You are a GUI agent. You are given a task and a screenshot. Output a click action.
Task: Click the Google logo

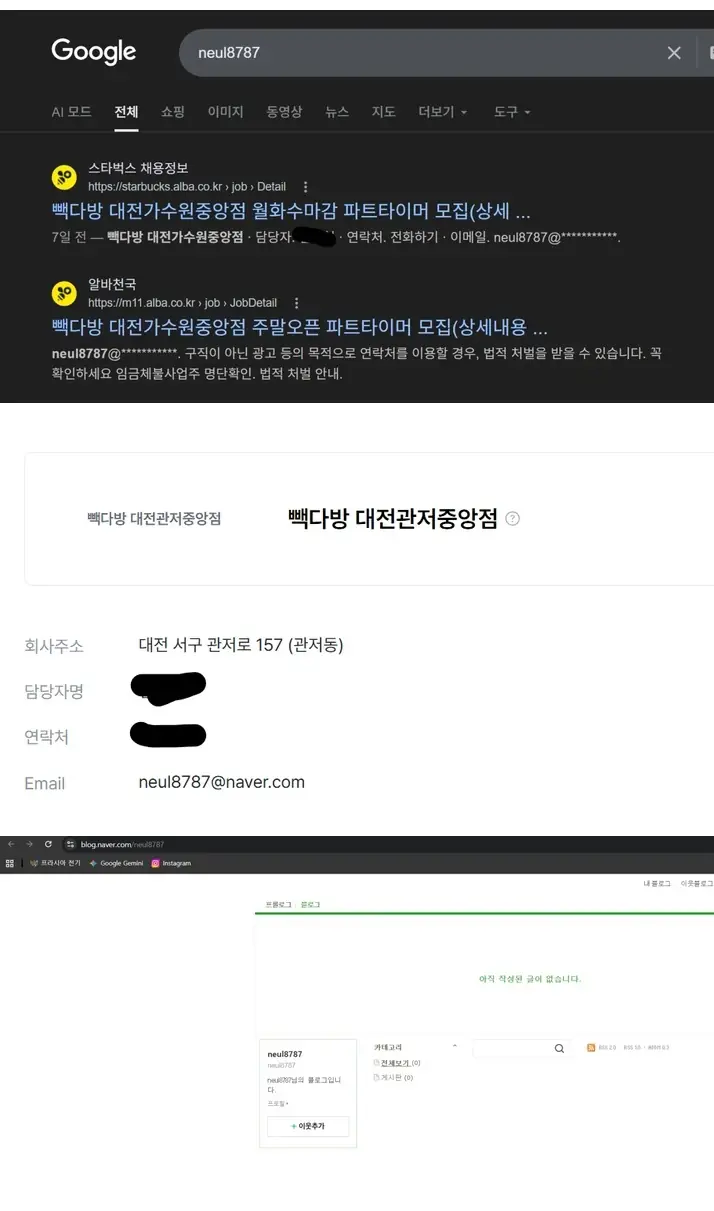(x=94, y=52)
